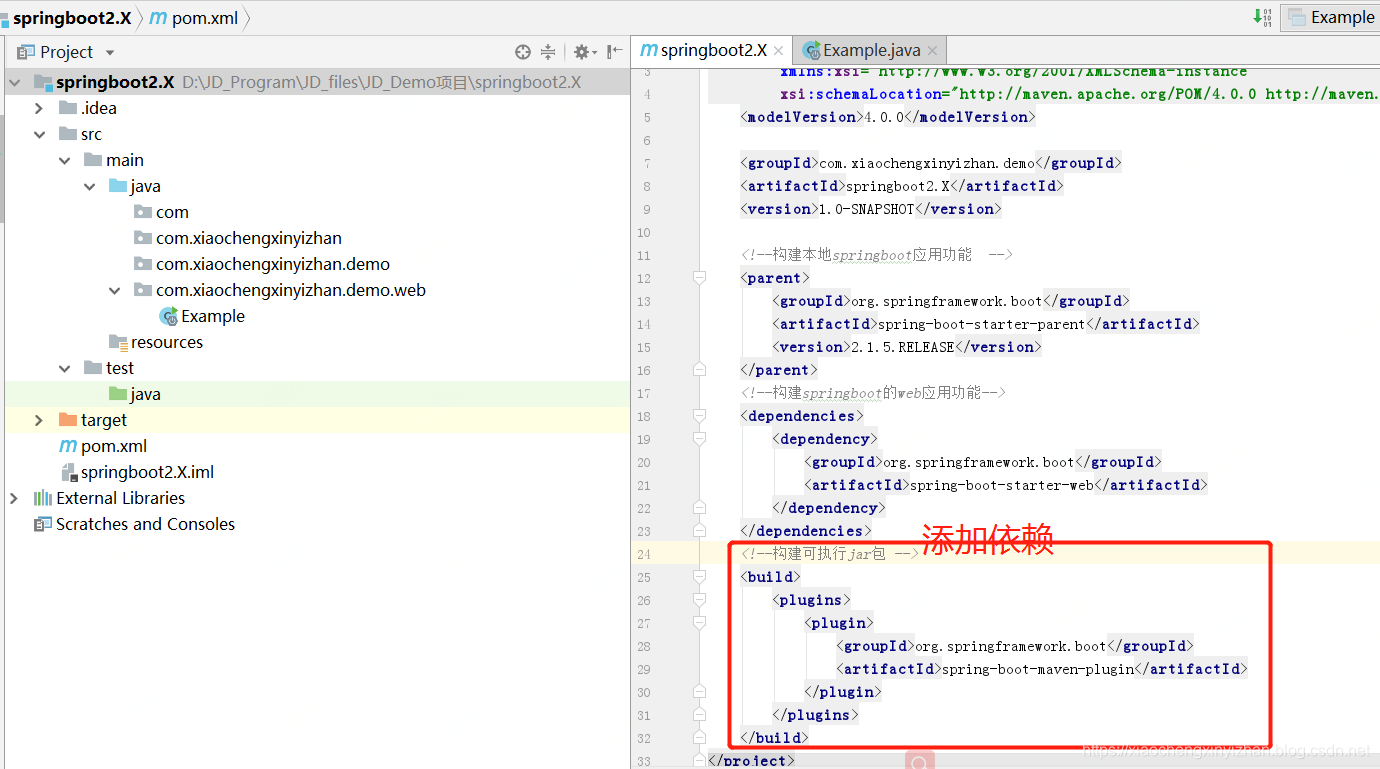Click the 1.0-SNAPSHOT version text
This screenshot has width=1380, height=769.
865,209
